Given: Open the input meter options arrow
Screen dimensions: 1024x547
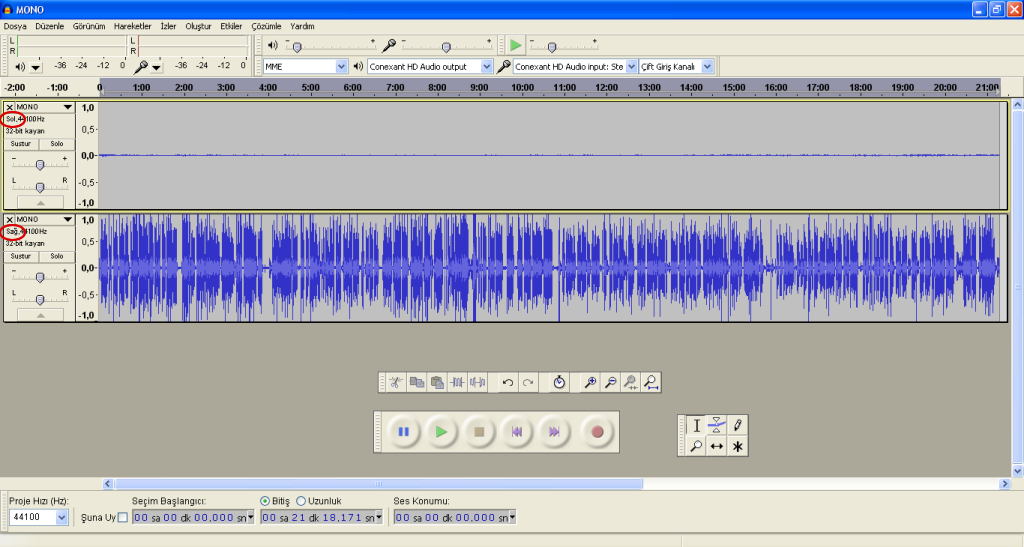Looking at the screenshot, I should tap(156, 67).
